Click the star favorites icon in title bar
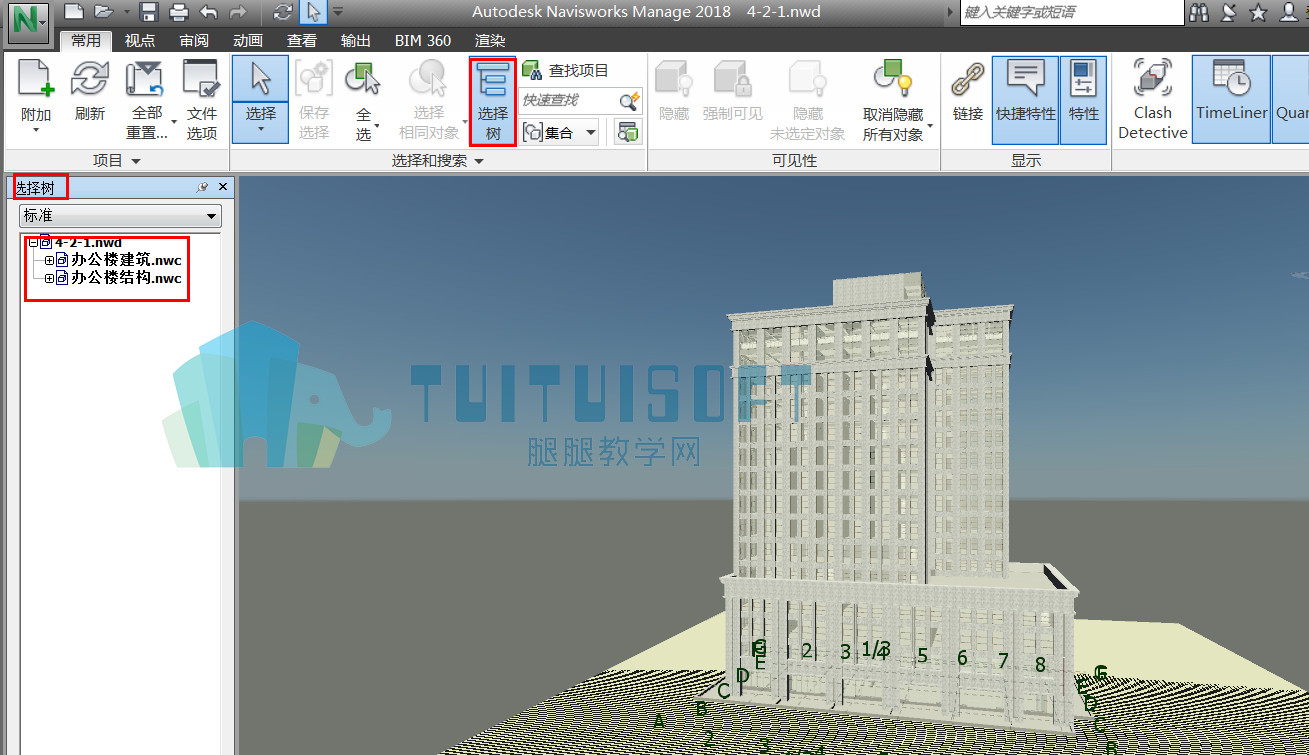The image size is (1309, 755). click(x=1258, y=13)
